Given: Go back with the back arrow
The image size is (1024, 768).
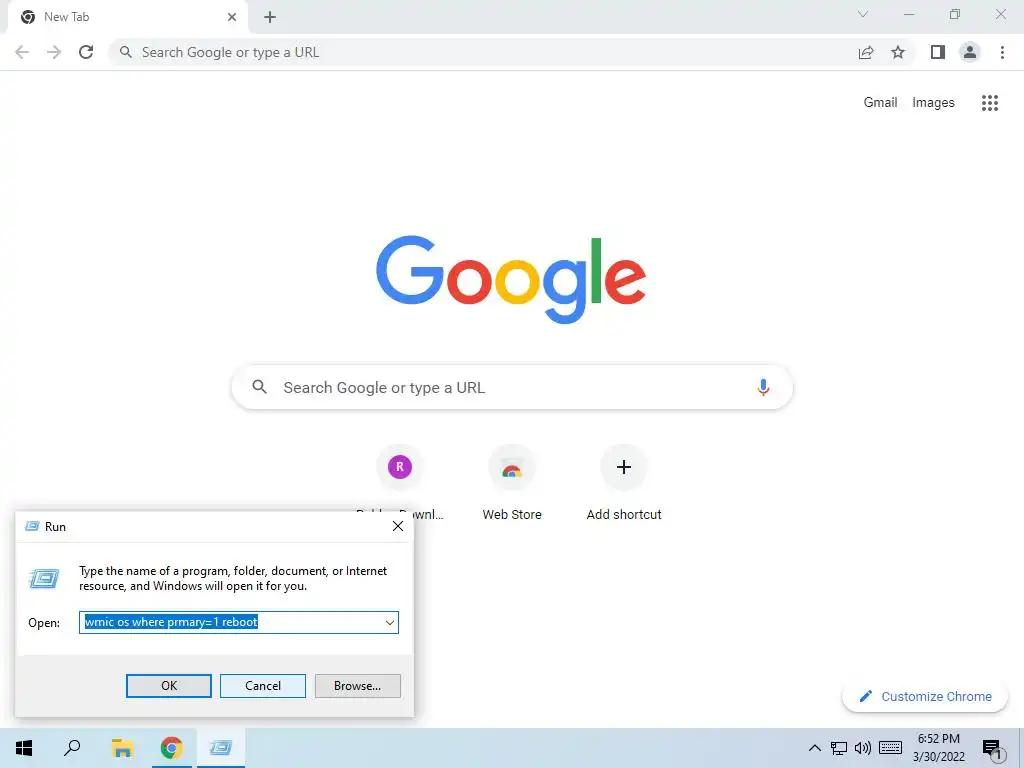Looking at the screenshot, I should coord(22,52).
